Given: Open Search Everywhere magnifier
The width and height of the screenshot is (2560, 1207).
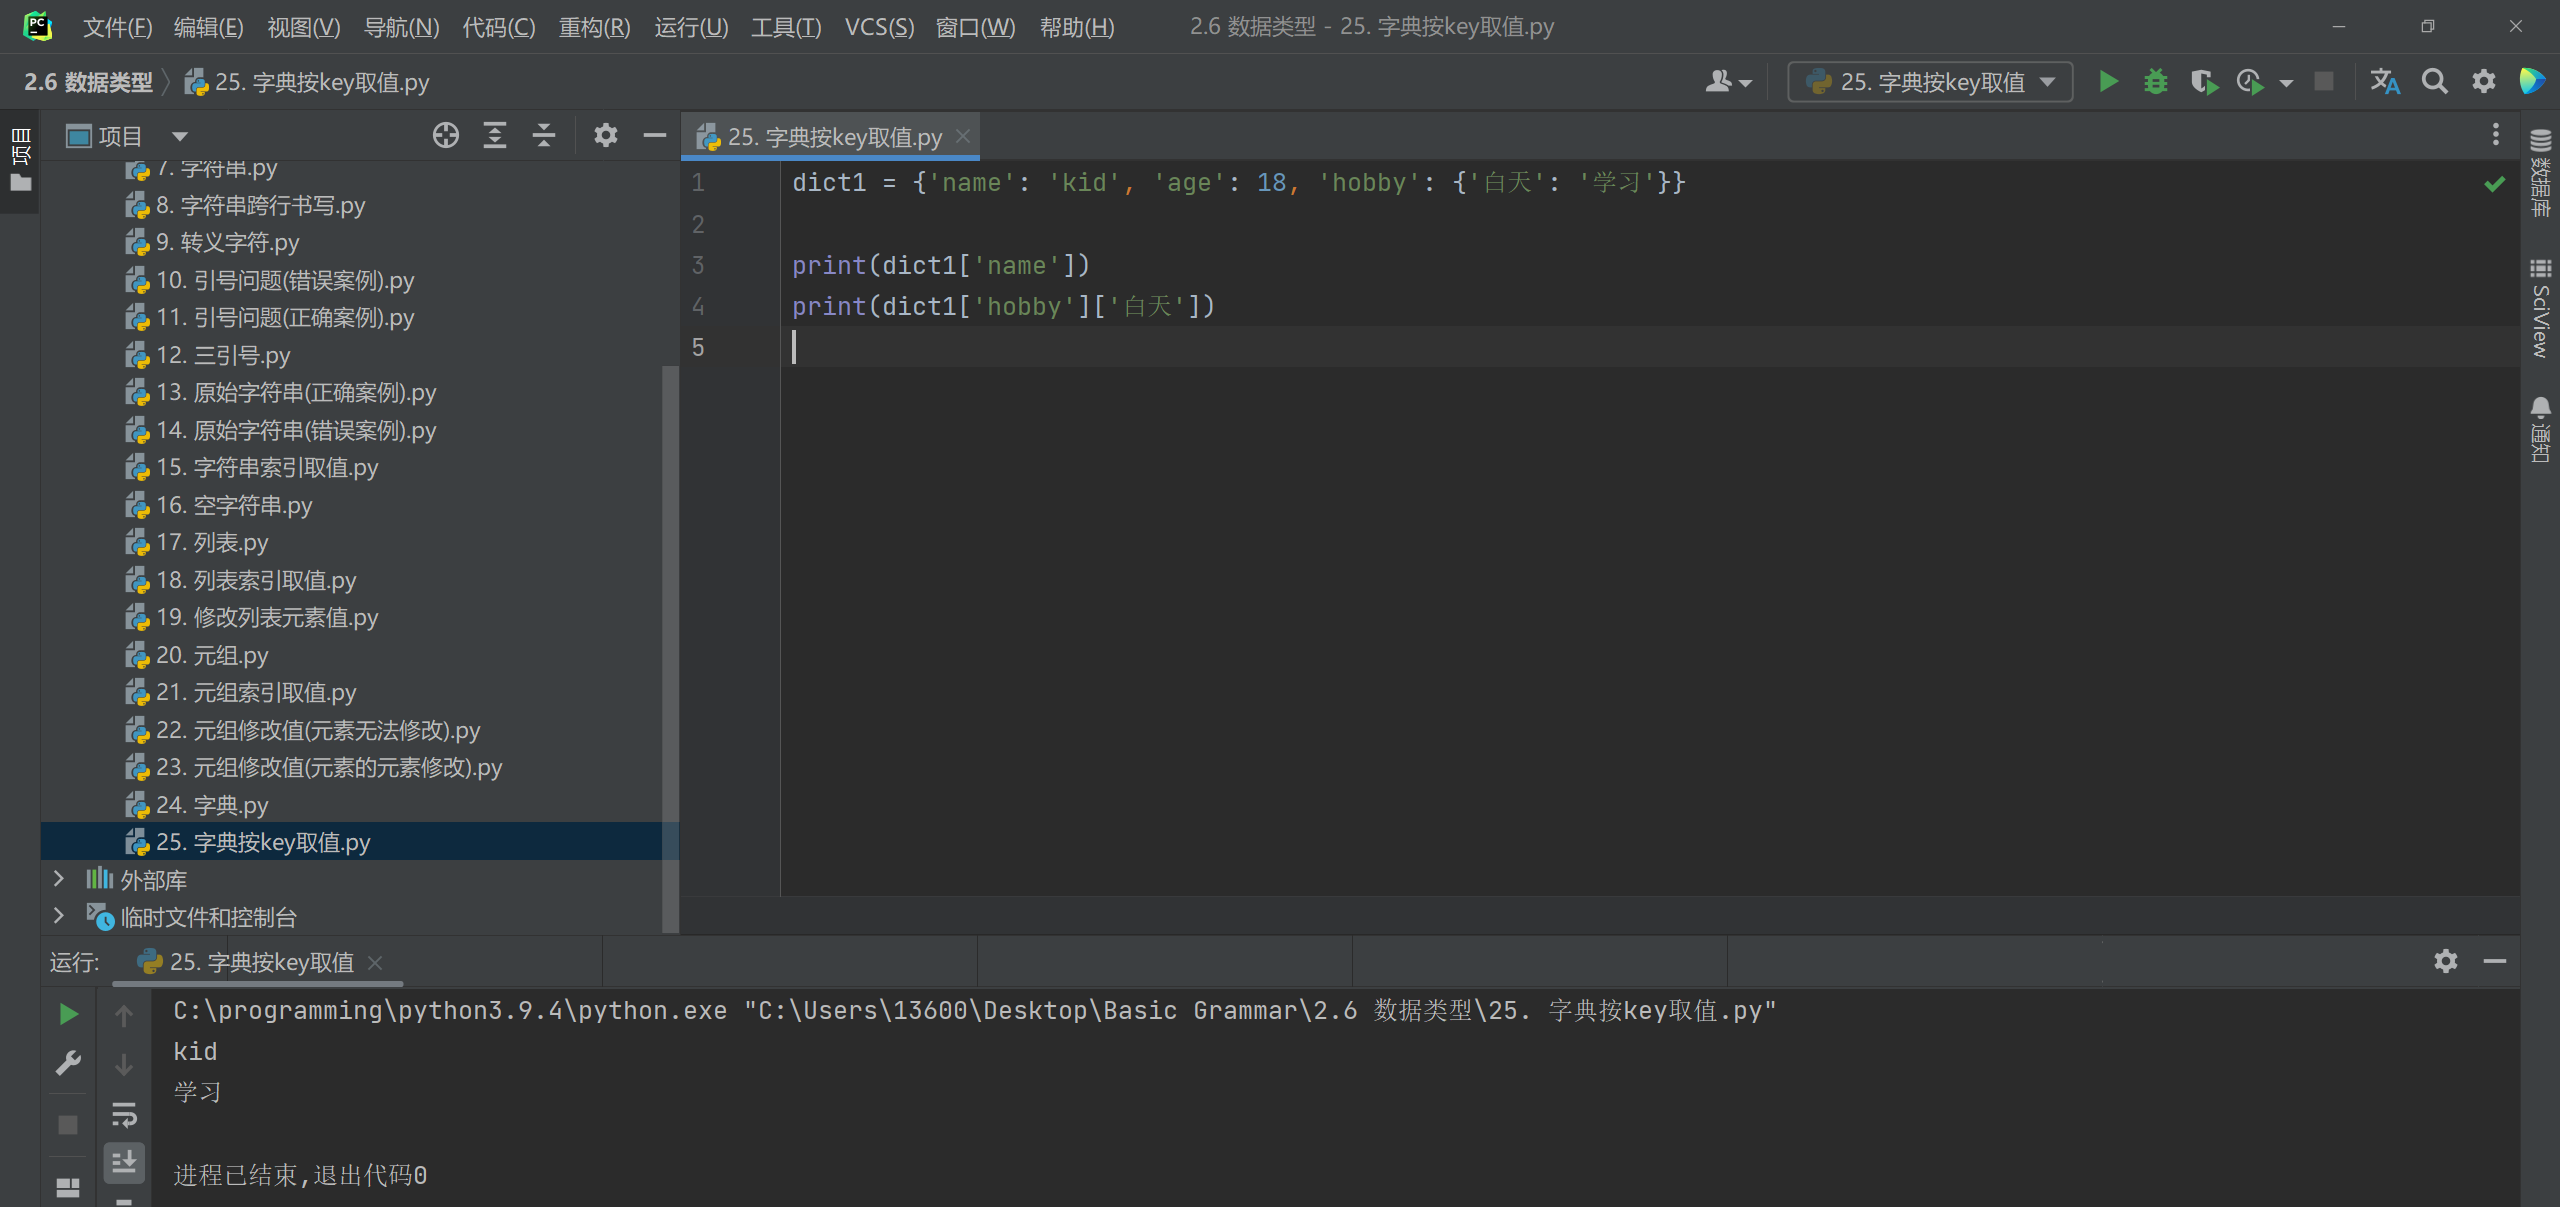Looking at the screenshot, I should point(2435,82).
